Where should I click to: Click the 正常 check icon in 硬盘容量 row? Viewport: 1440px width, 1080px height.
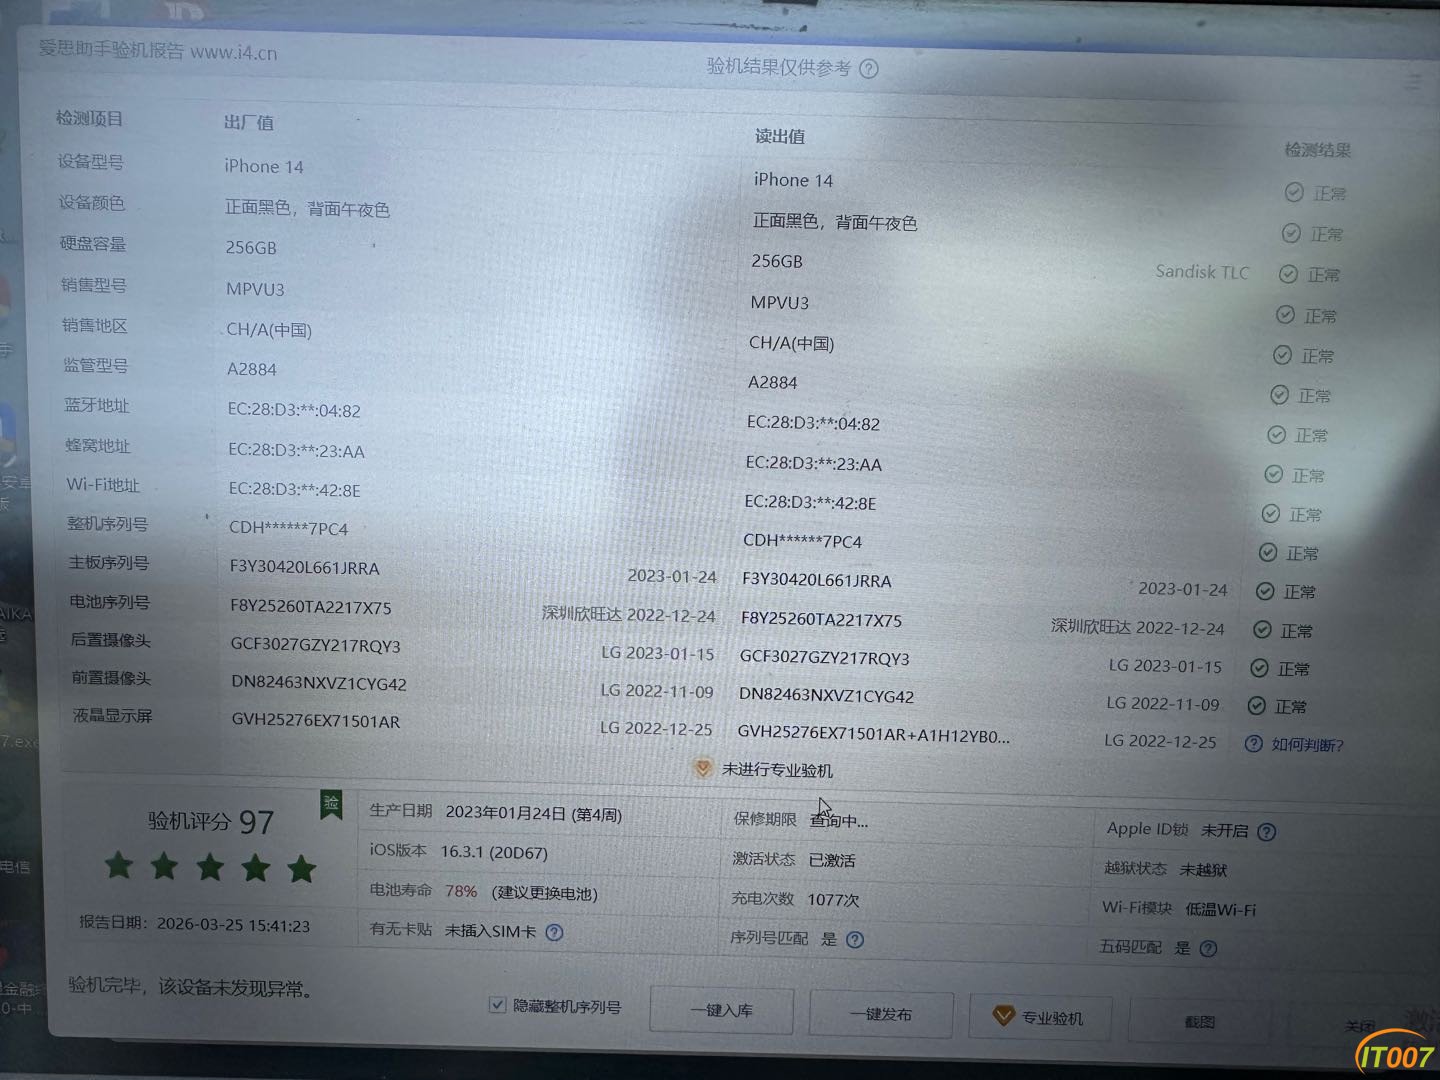[x=1289, y=274]
